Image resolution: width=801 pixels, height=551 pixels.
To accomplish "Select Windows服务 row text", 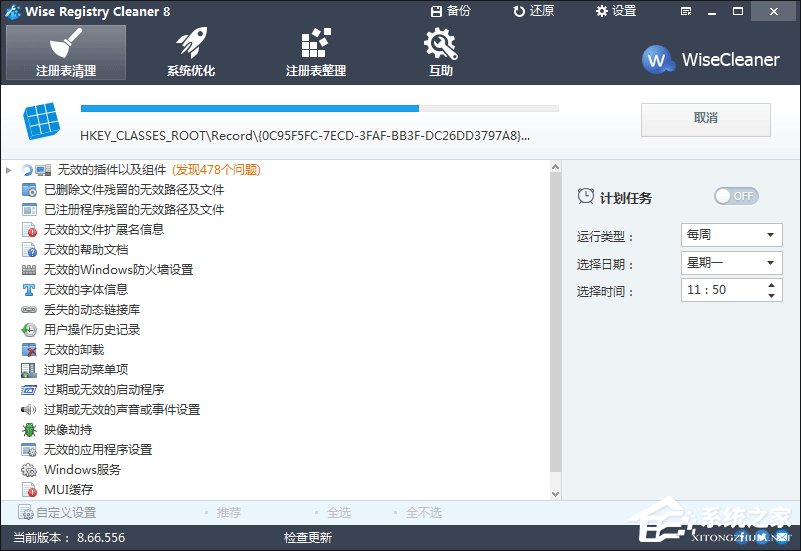I will [x=82, y=470].
